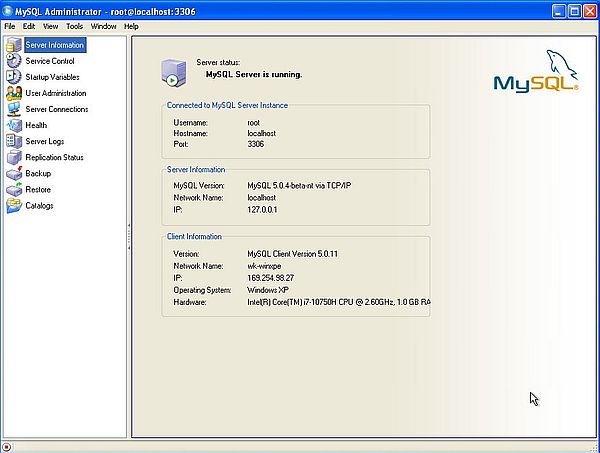Image resolution: width=600 pixels, height=453 pixels.
Task: Click 'MySQL Server is running.' status text
Action: (254, 74)
